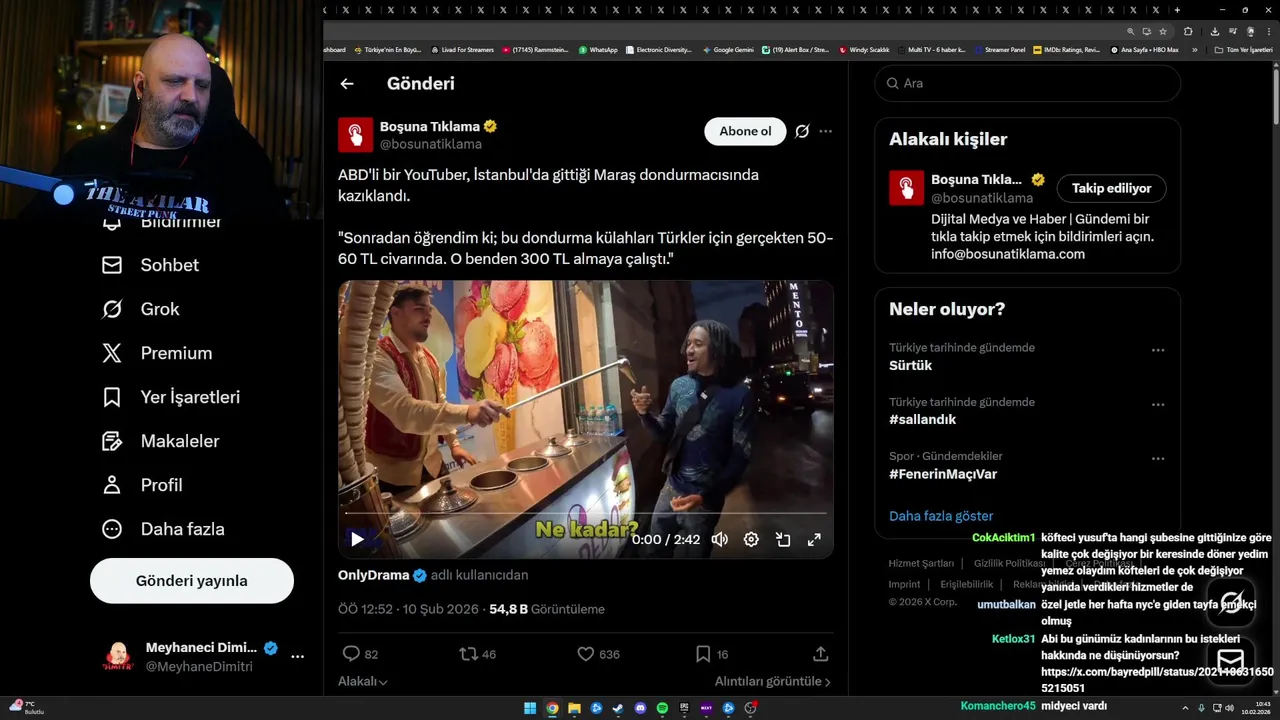Open account menu dots beside Meyhaneci Dimitri
Image resolution: width=1280 pixels, height=720 pixels.
(297, 657)
